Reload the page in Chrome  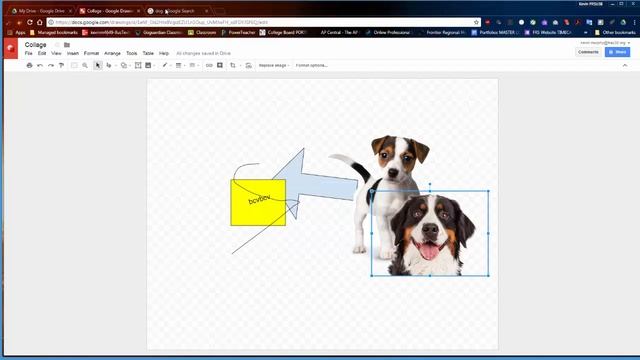(30, 22)
